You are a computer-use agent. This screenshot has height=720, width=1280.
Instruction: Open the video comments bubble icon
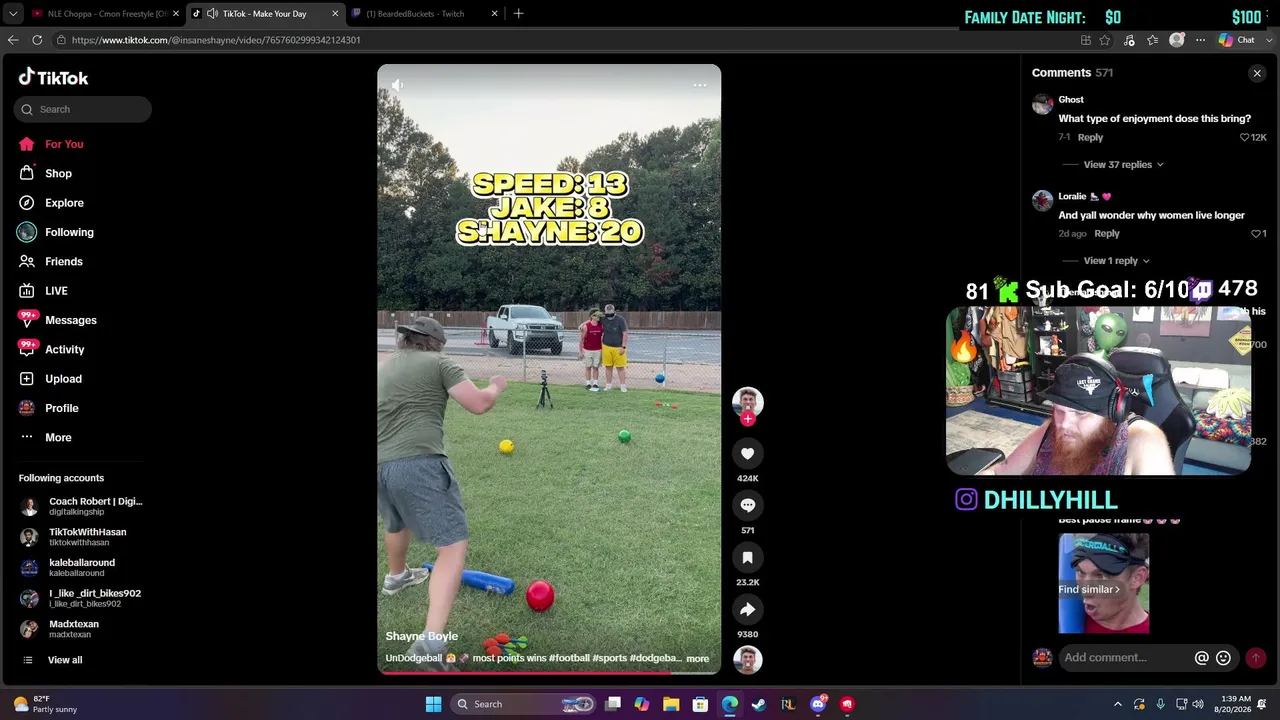point(747,505)
